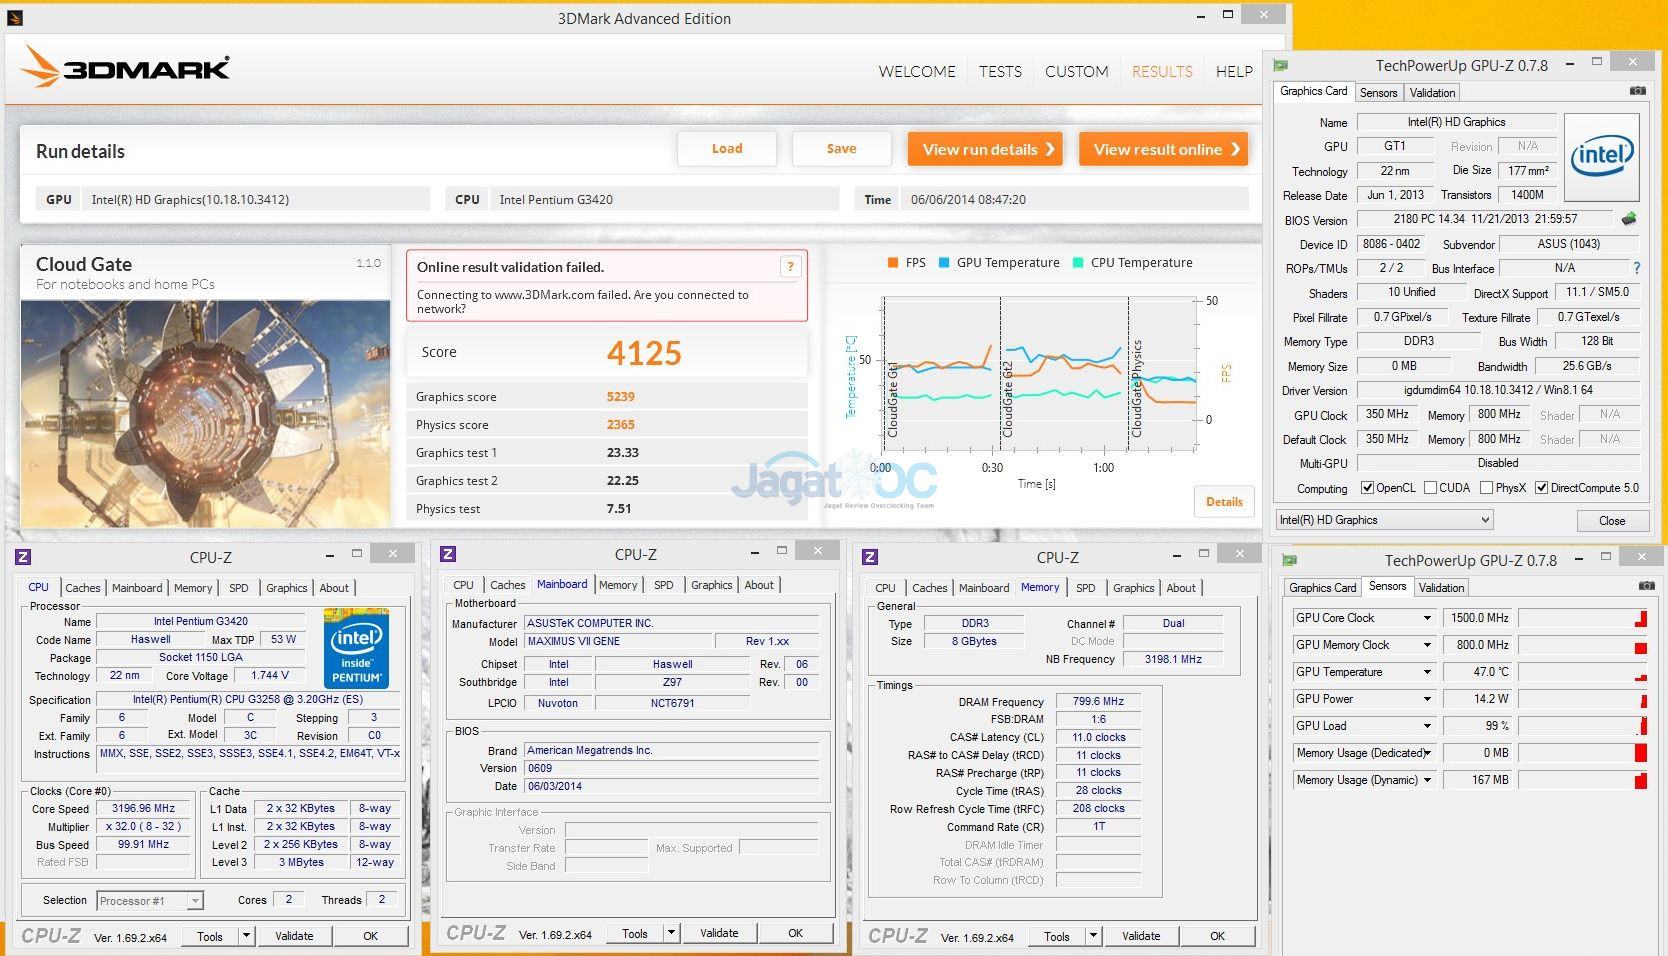Switch to the TESTS tab in 3DMark

(x=1000, y=72)
